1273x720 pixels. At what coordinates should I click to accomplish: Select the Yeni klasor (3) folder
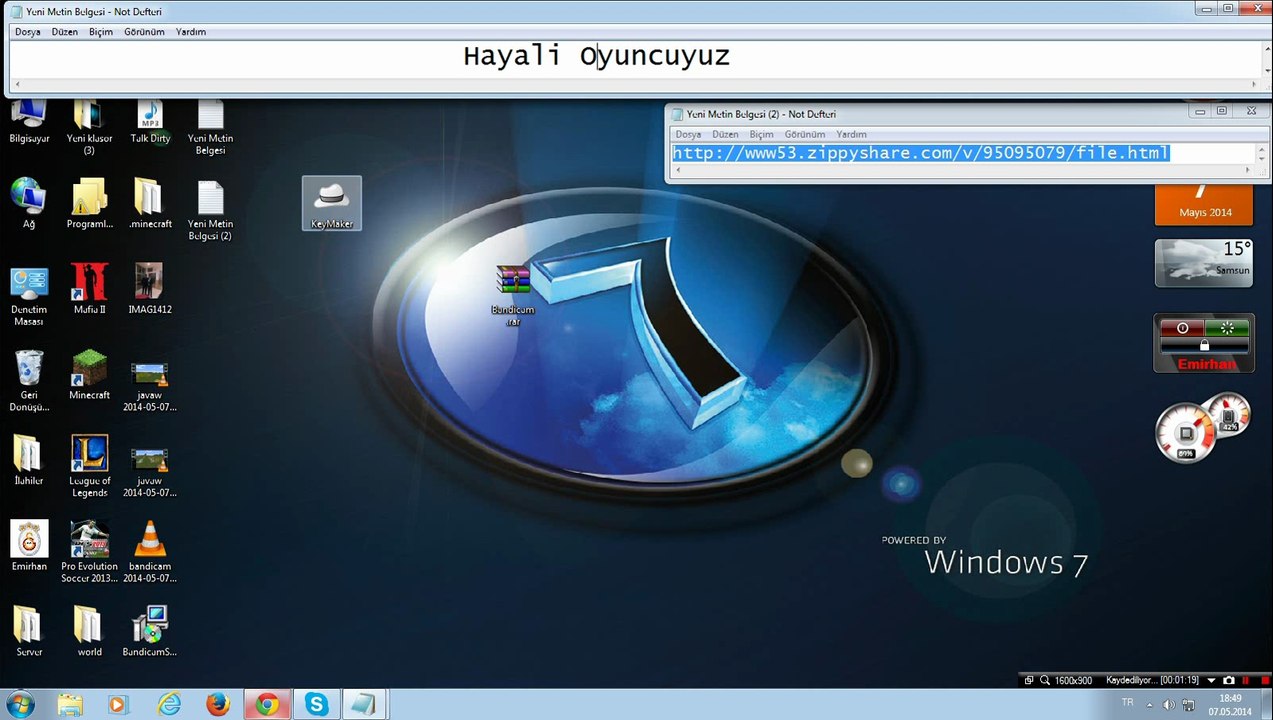(x=89, y=128)
